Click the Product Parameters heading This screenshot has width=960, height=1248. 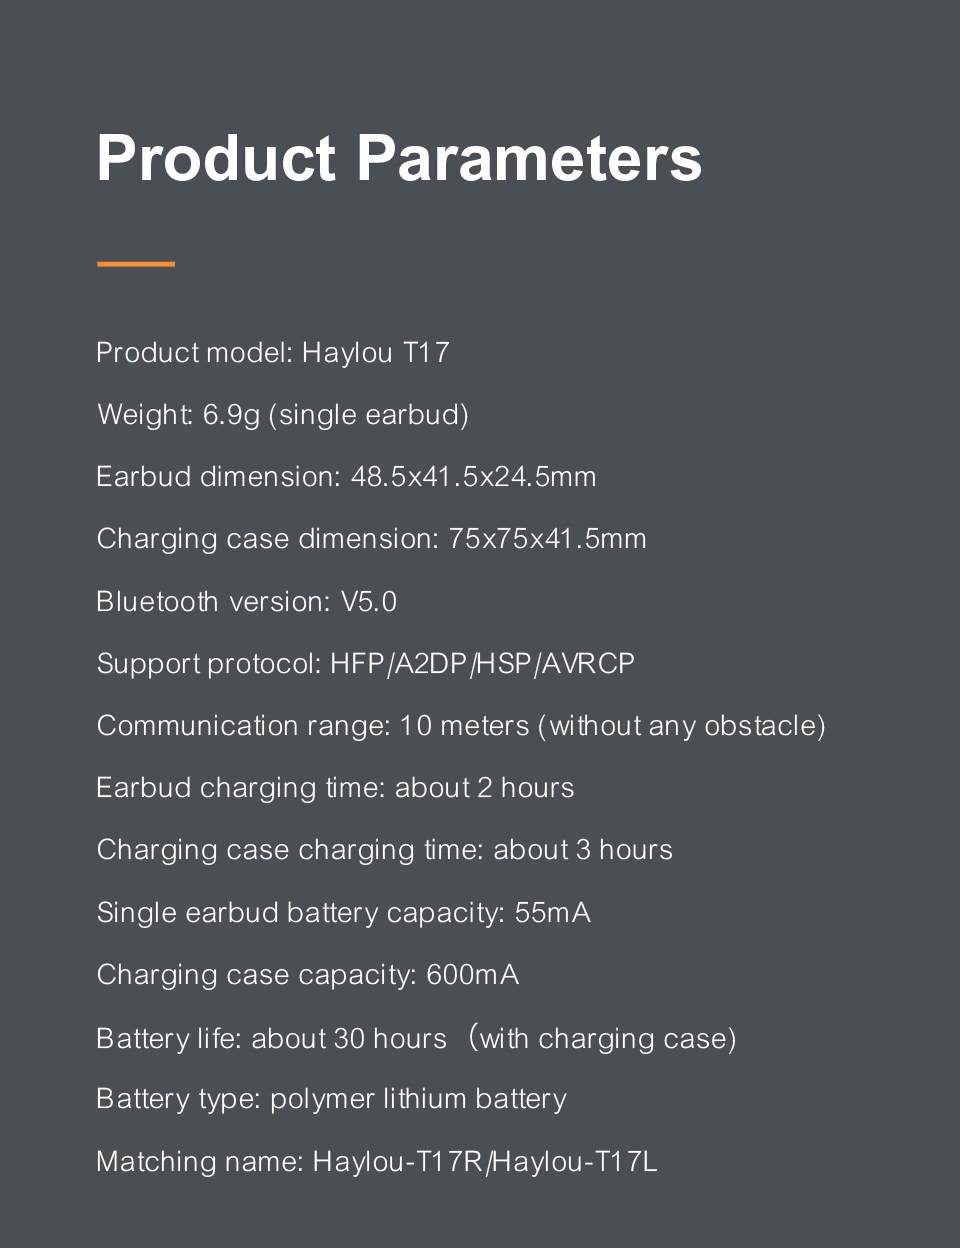pos(399,158)
